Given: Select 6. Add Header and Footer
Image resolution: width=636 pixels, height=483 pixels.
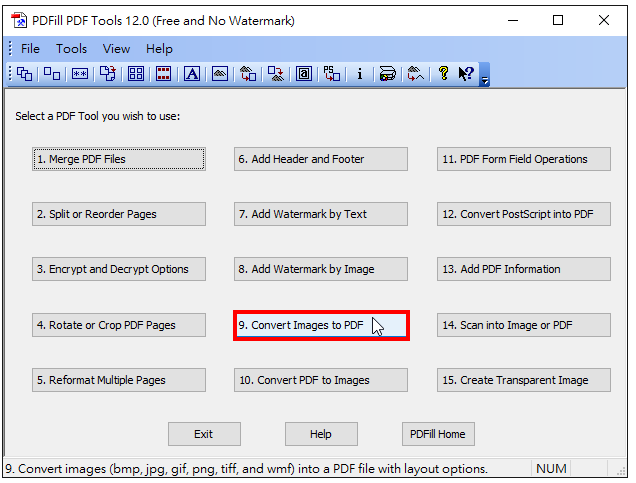Looking at the screenshot, I should pos(321,159).
